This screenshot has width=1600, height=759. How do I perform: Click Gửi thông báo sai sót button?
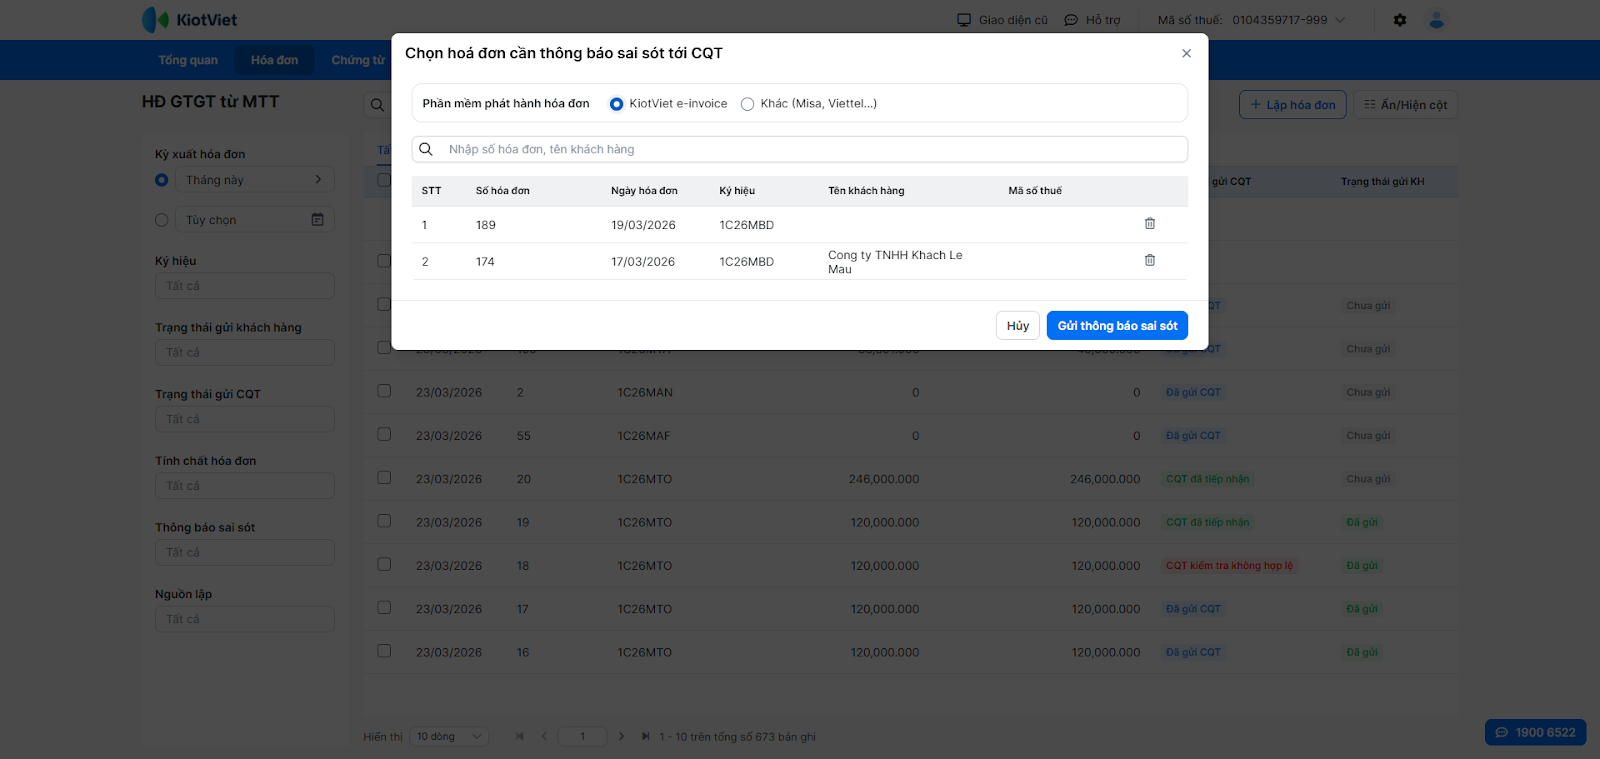(x=1117, y=326)
